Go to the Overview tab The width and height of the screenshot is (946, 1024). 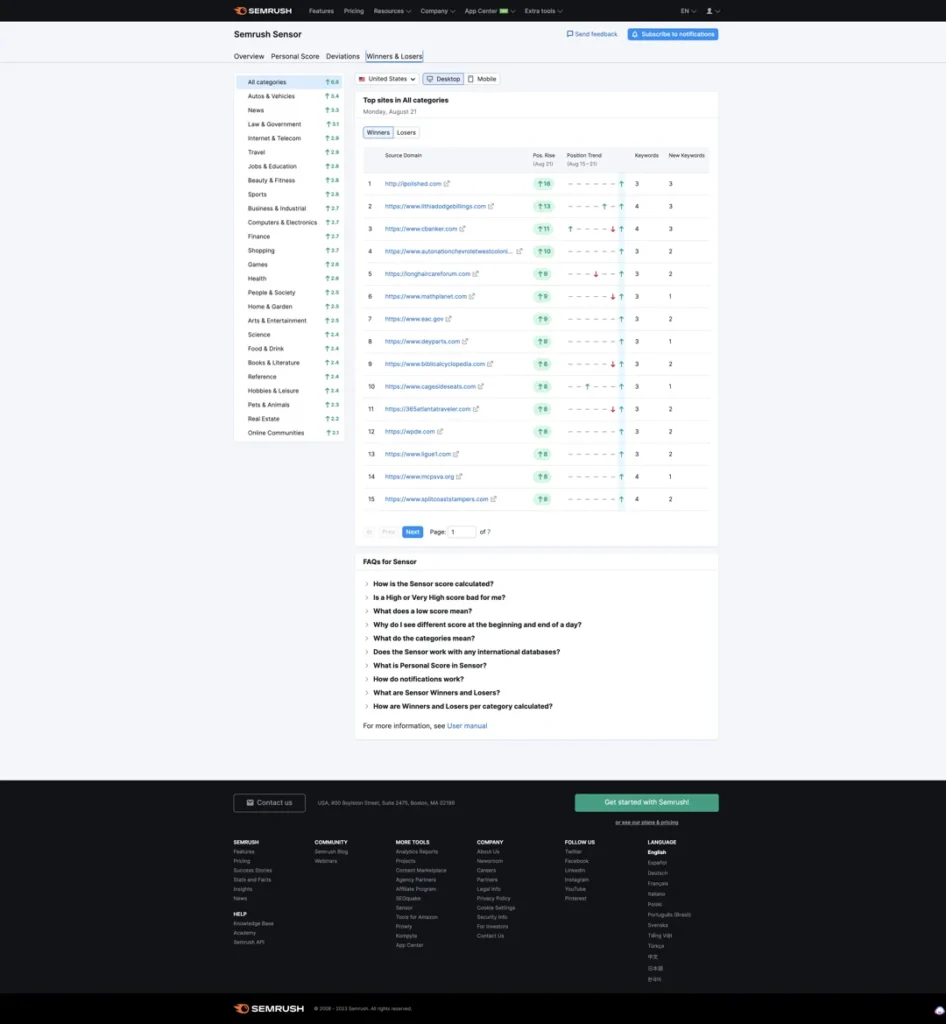pos(249,56)
